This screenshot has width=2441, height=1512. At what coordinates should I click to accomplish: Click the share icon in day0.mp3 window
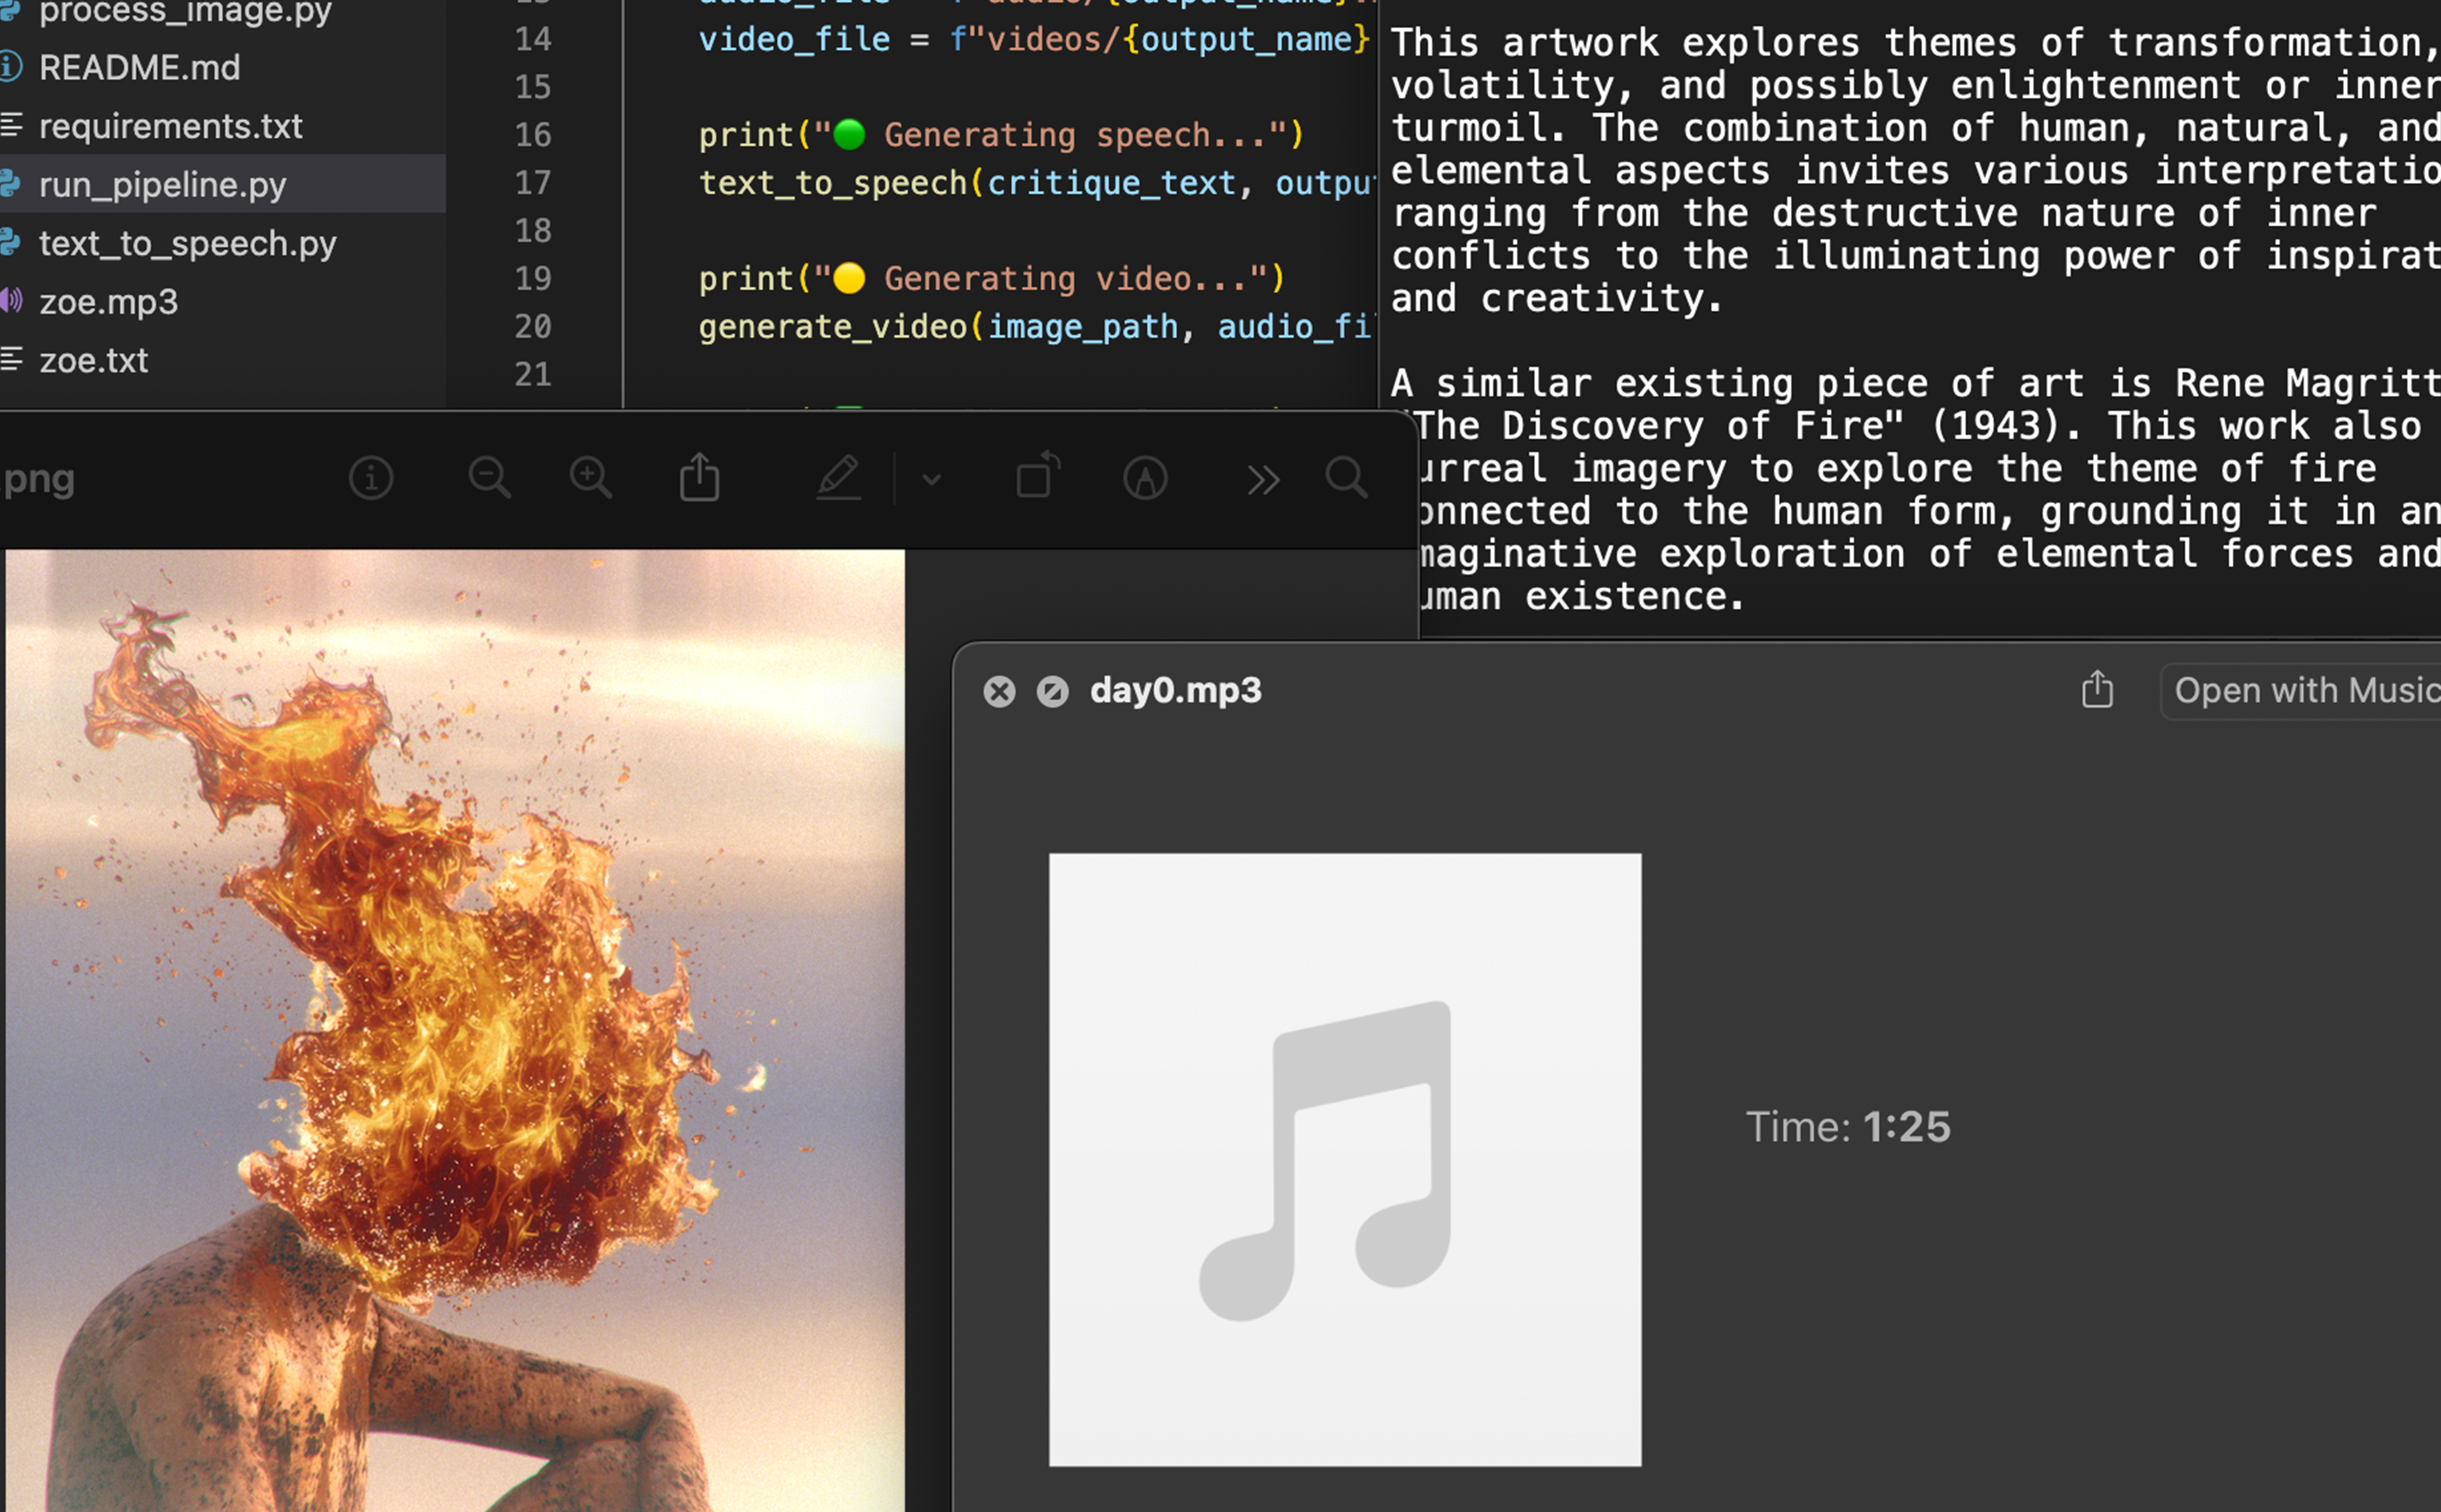(2097, 690)
